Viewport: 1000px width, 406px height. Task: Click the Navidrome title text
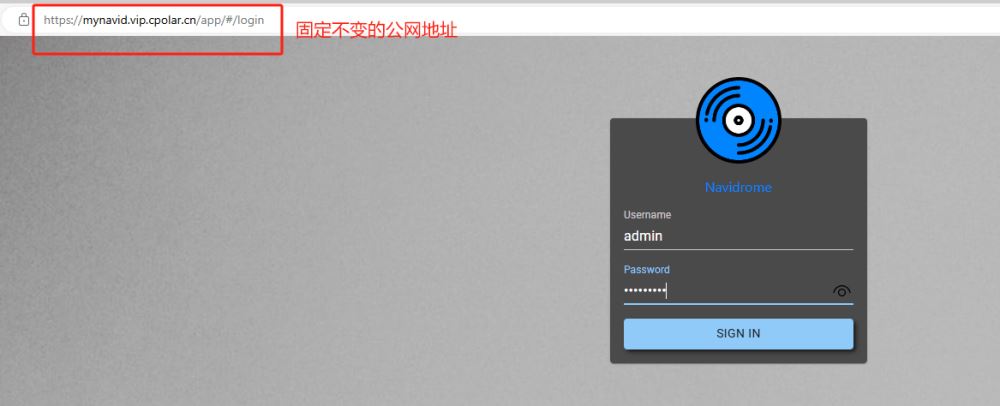(738, 187)
